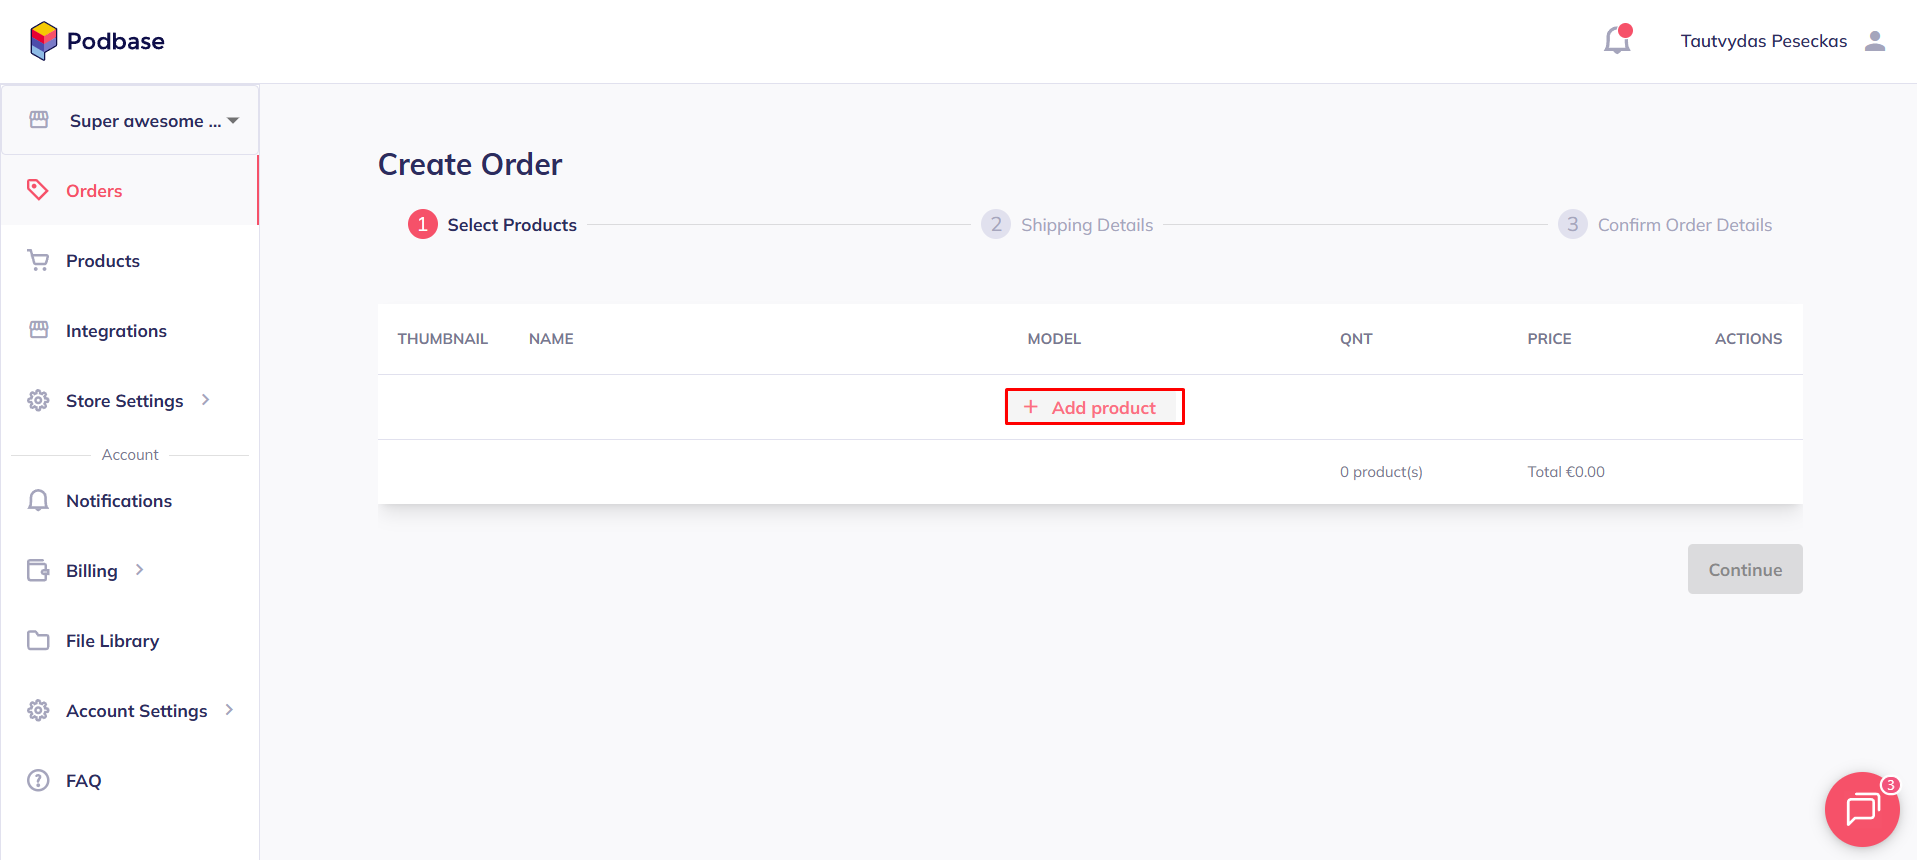Open the notification bell in header

pos(1616,41)
